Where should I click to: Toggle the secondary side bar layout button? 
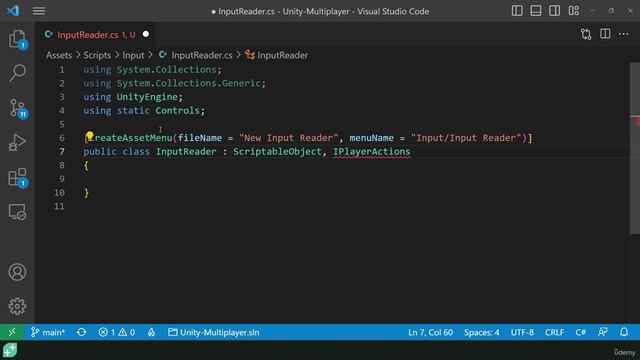[554, 11]
